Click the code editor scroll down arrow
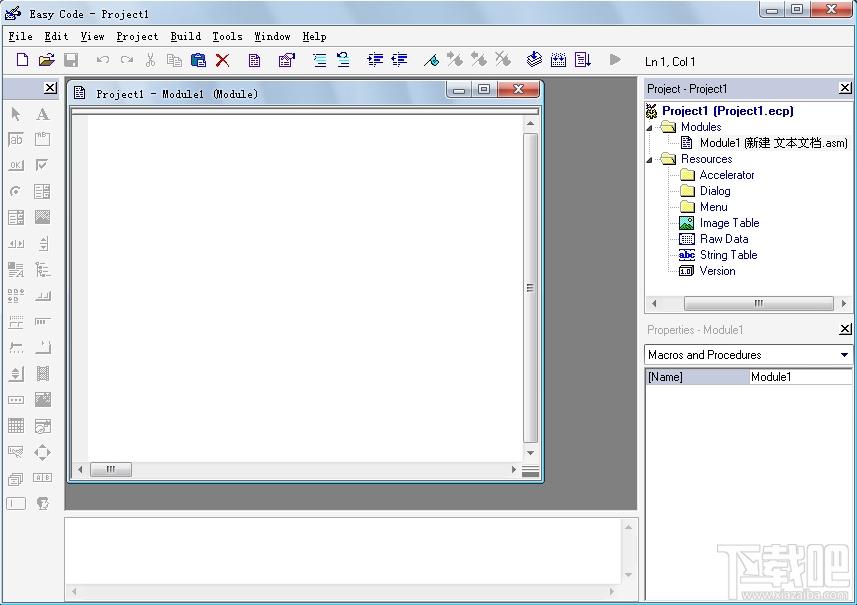857x605 pixels. tap(530, 453)
